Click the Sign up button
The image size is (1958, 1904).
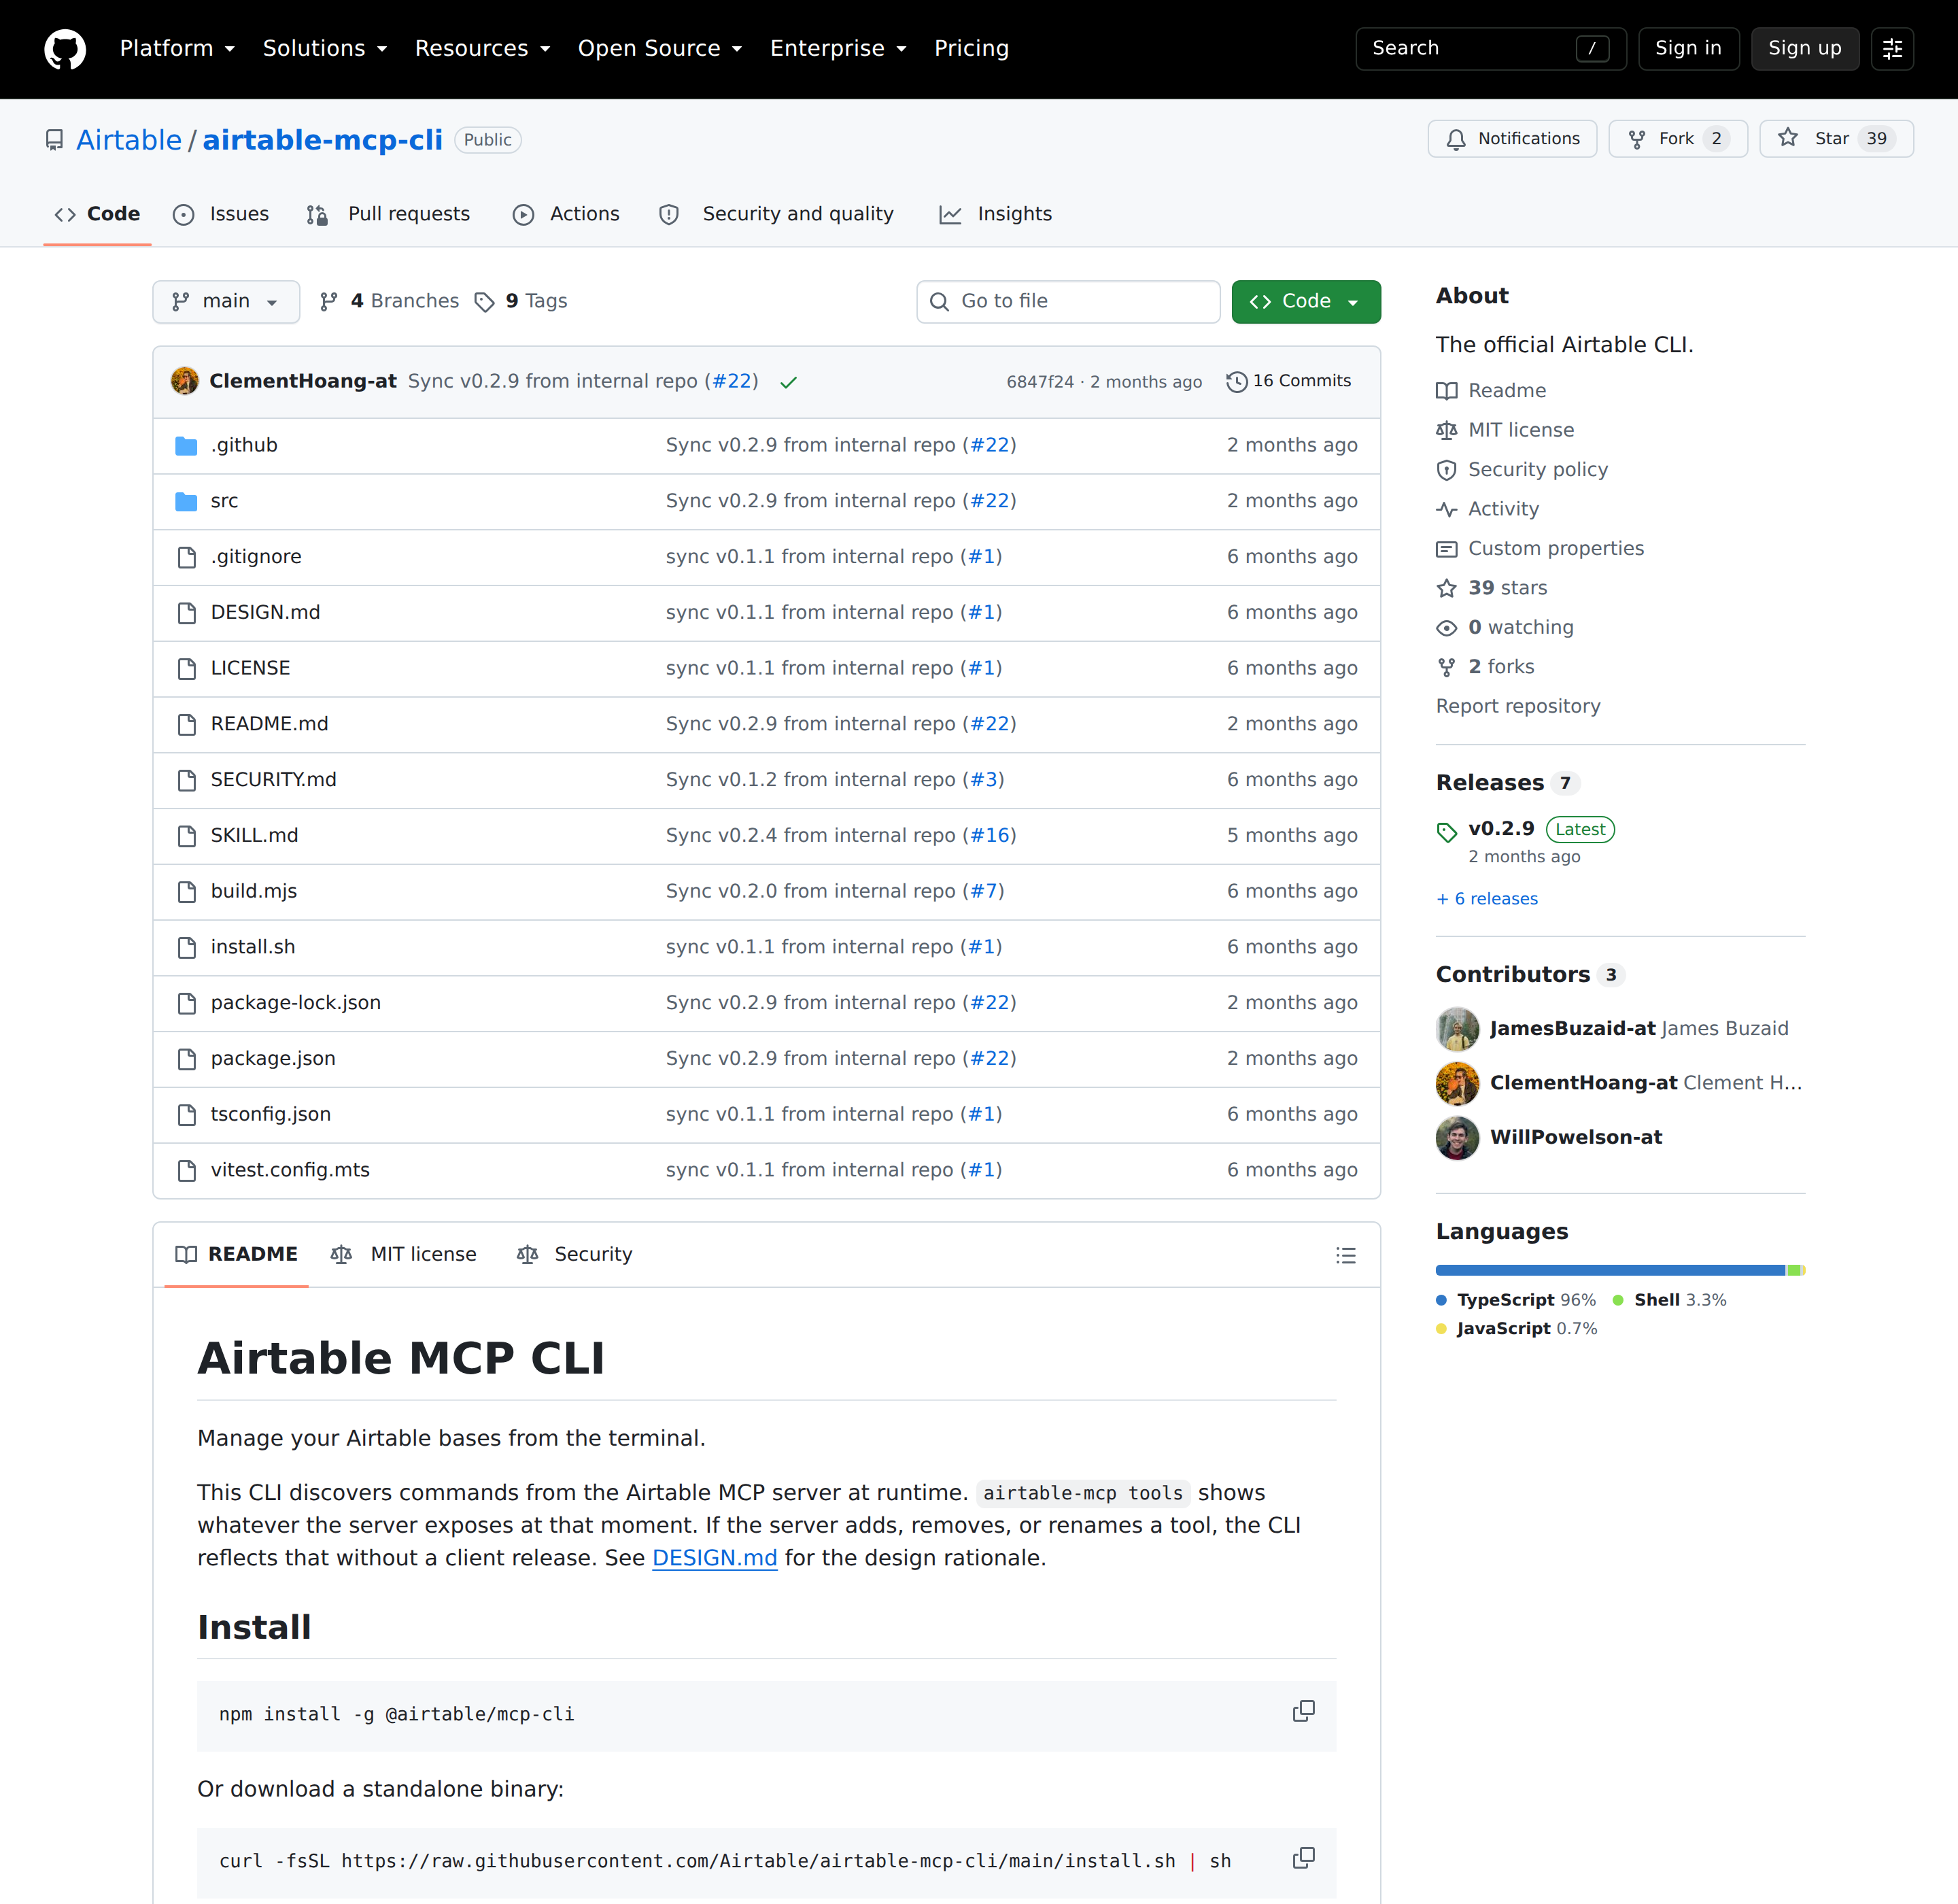coord(1804,49)
